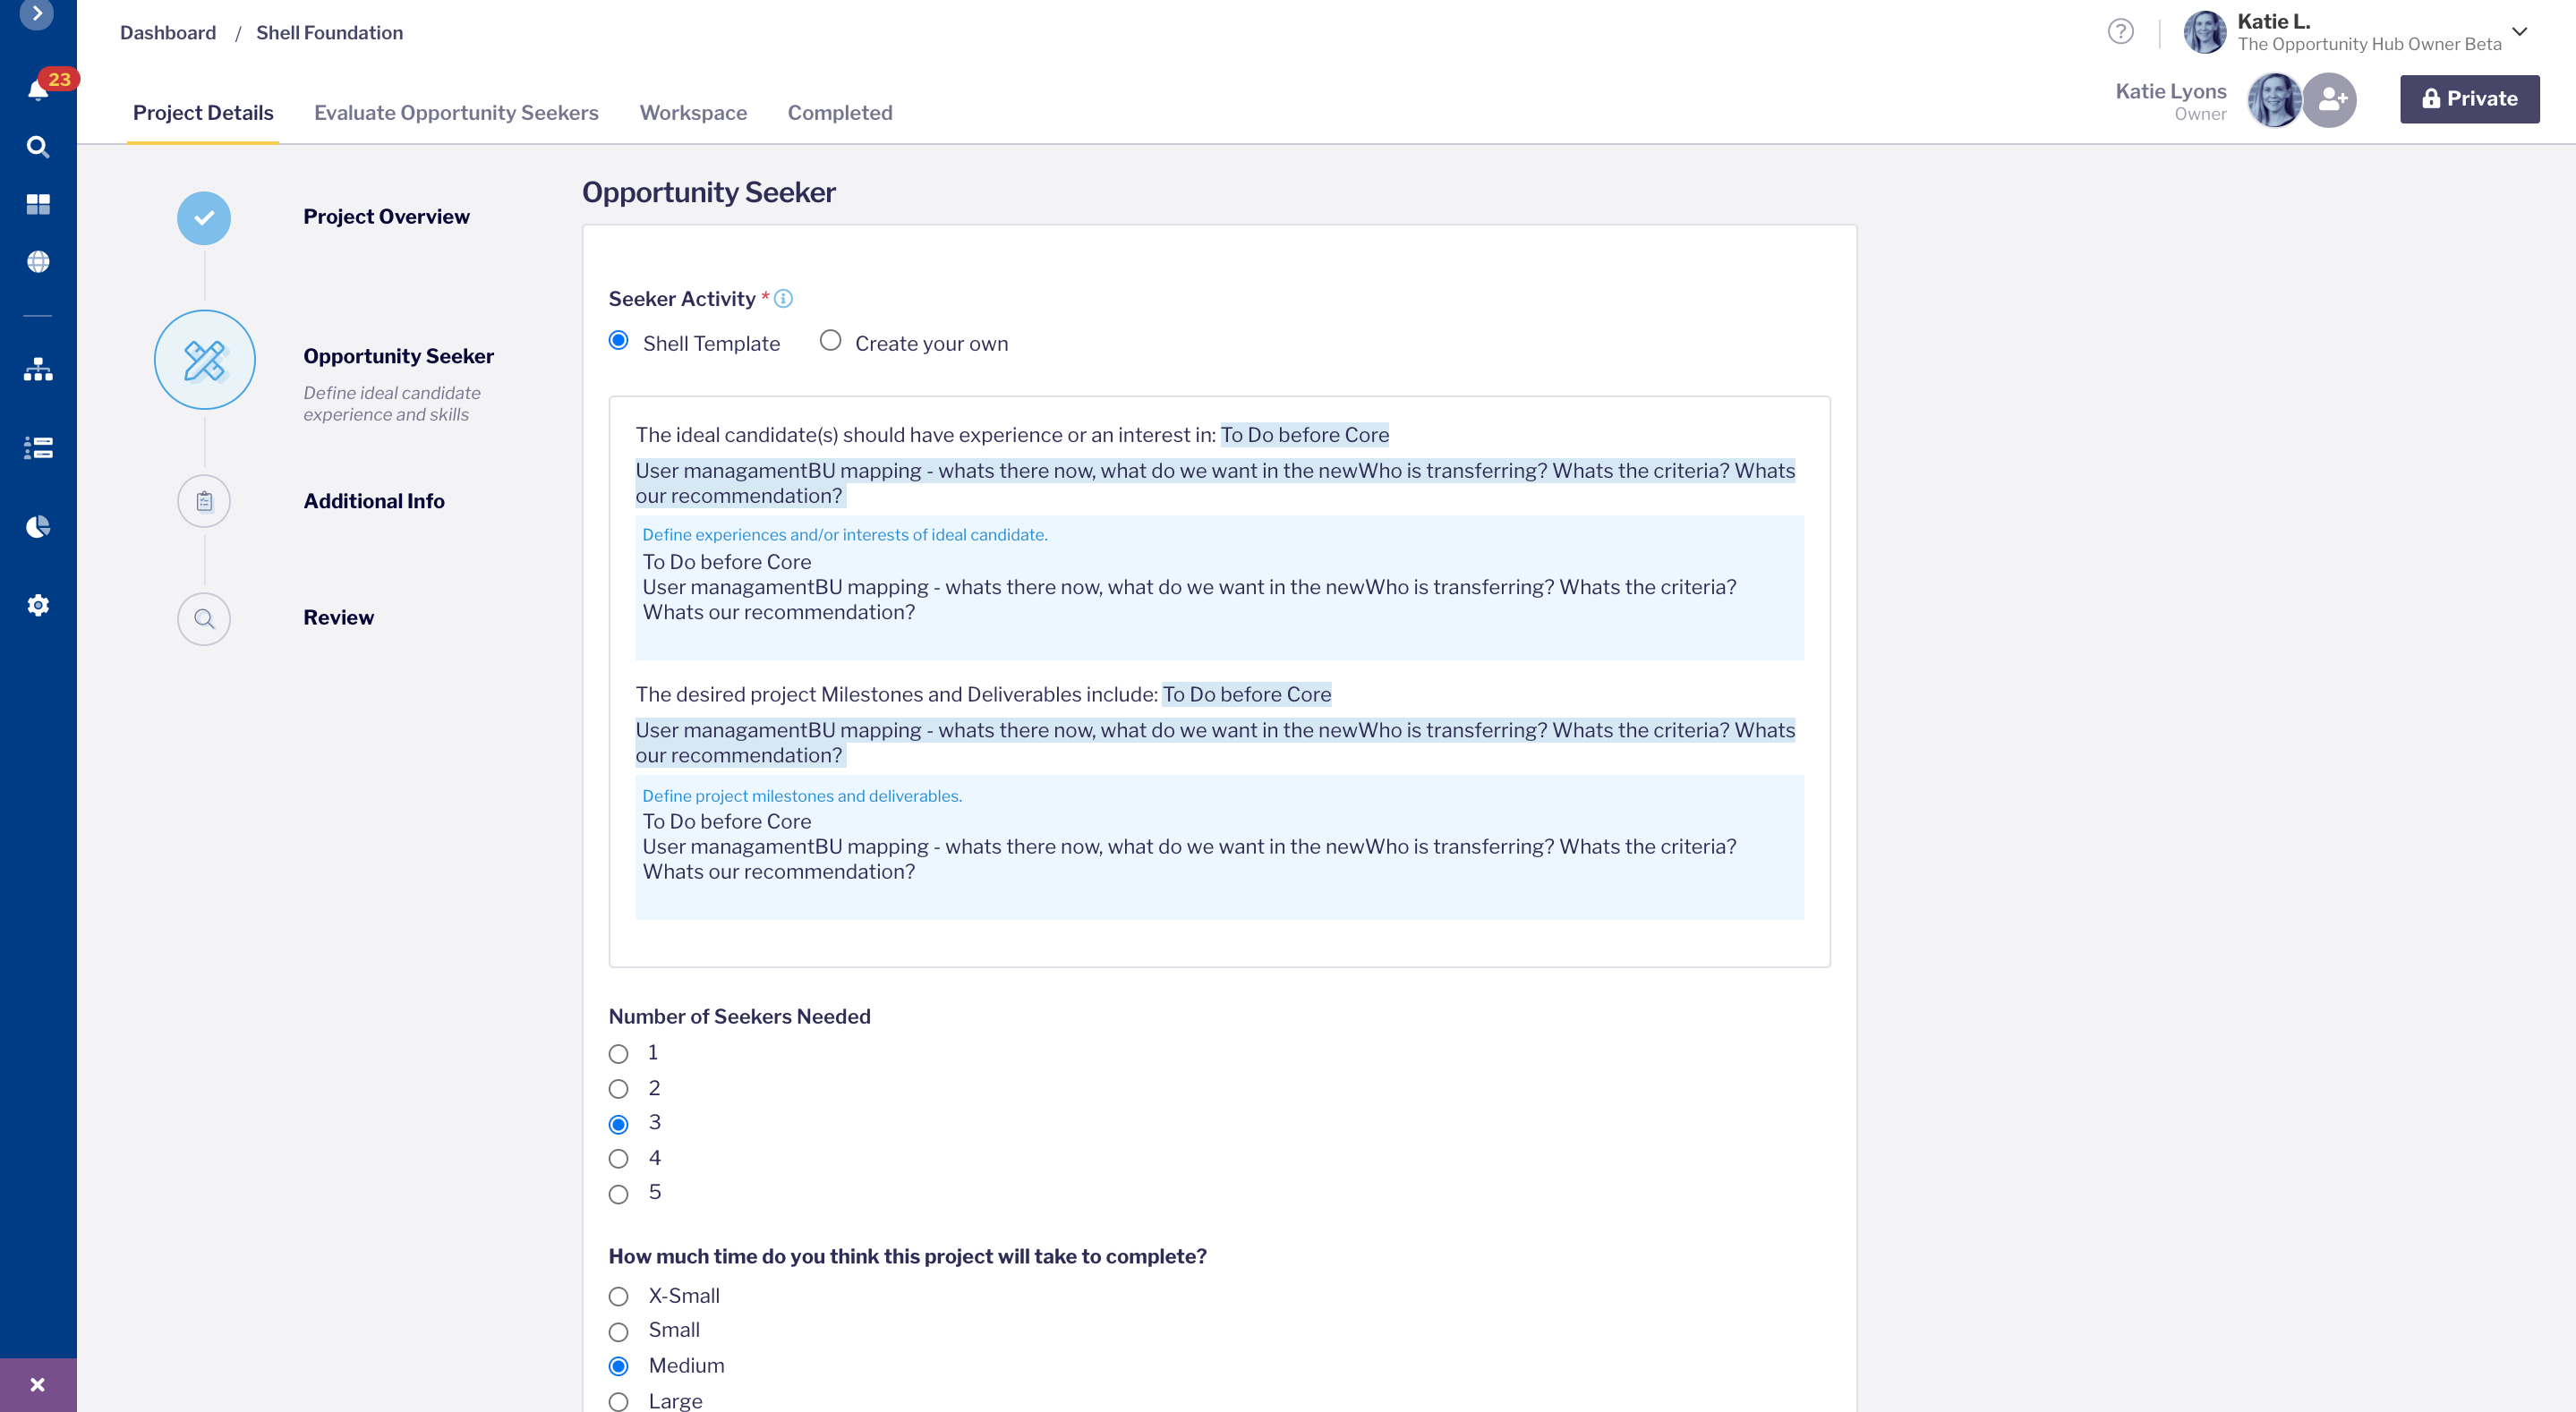This screenshot has width=2576, height=1412.
Task: Open the dashboard grid icon in sidebar
Action: [x=38, y=205]
